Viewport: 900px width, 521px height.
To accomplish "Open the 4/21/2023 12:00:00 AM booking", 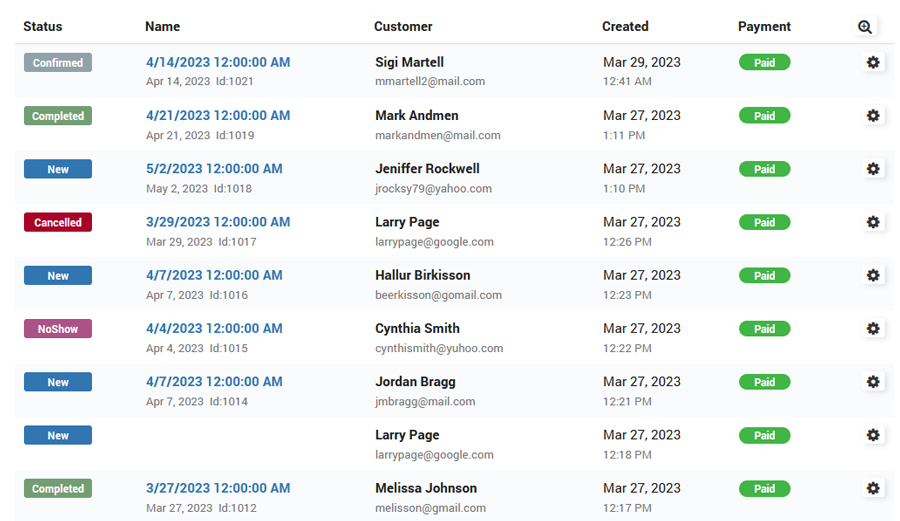I will 218,115.
